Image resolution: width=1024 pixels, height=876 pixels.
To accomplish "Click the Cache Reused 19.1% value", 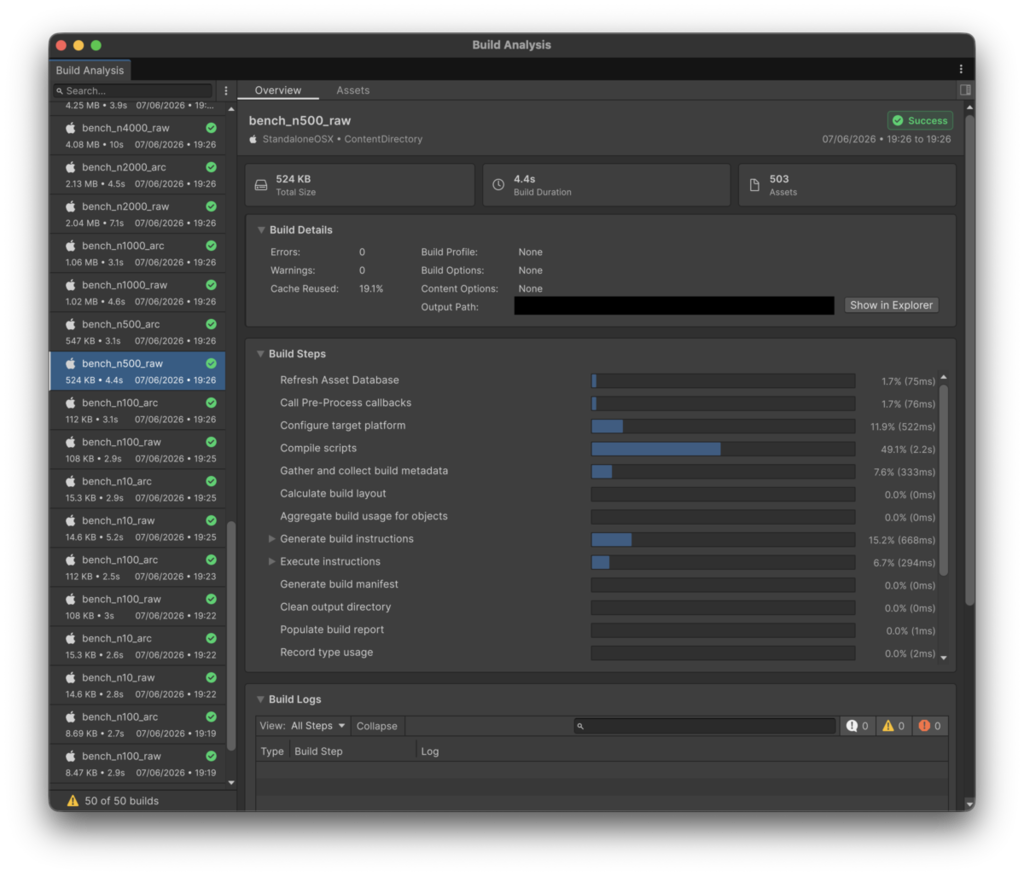I will pyautogui.click(x=371, y=288).
